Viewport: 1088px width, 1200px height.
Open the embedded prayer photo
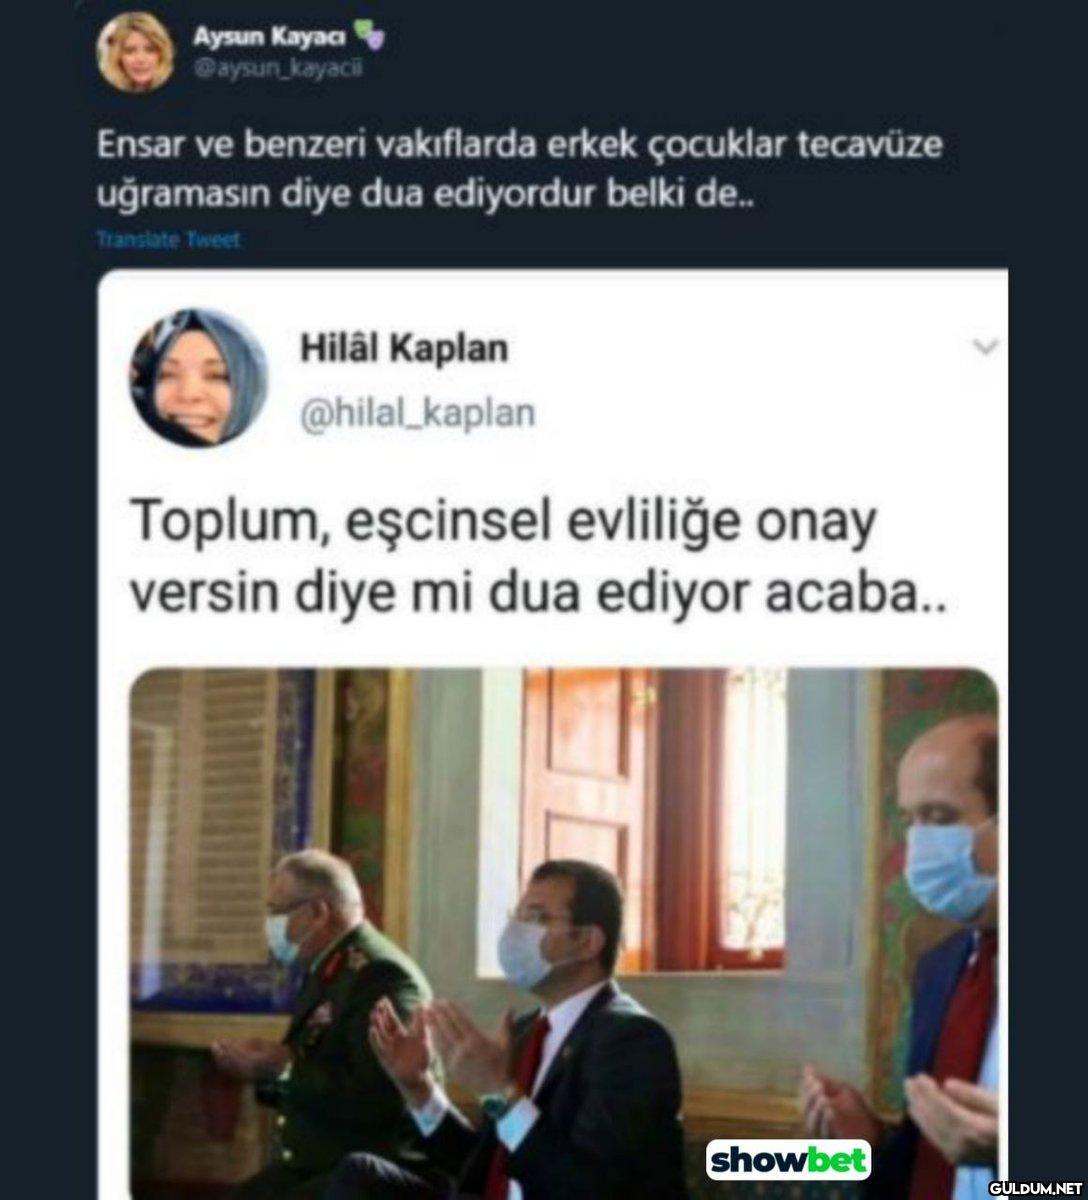coord(565,934)
